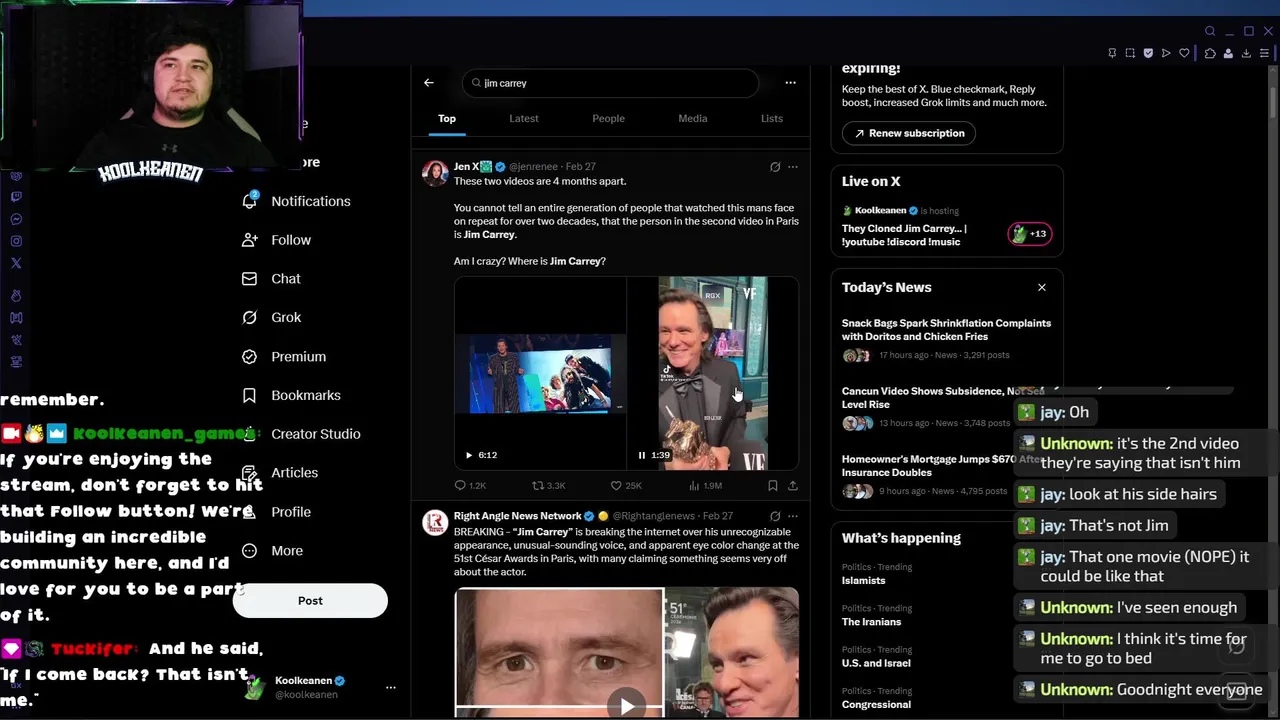Image resolution: width=1280 pixels, height=720 pixels.
Task: Click the browser's pin tab icon
Action: coord(1112,53)
